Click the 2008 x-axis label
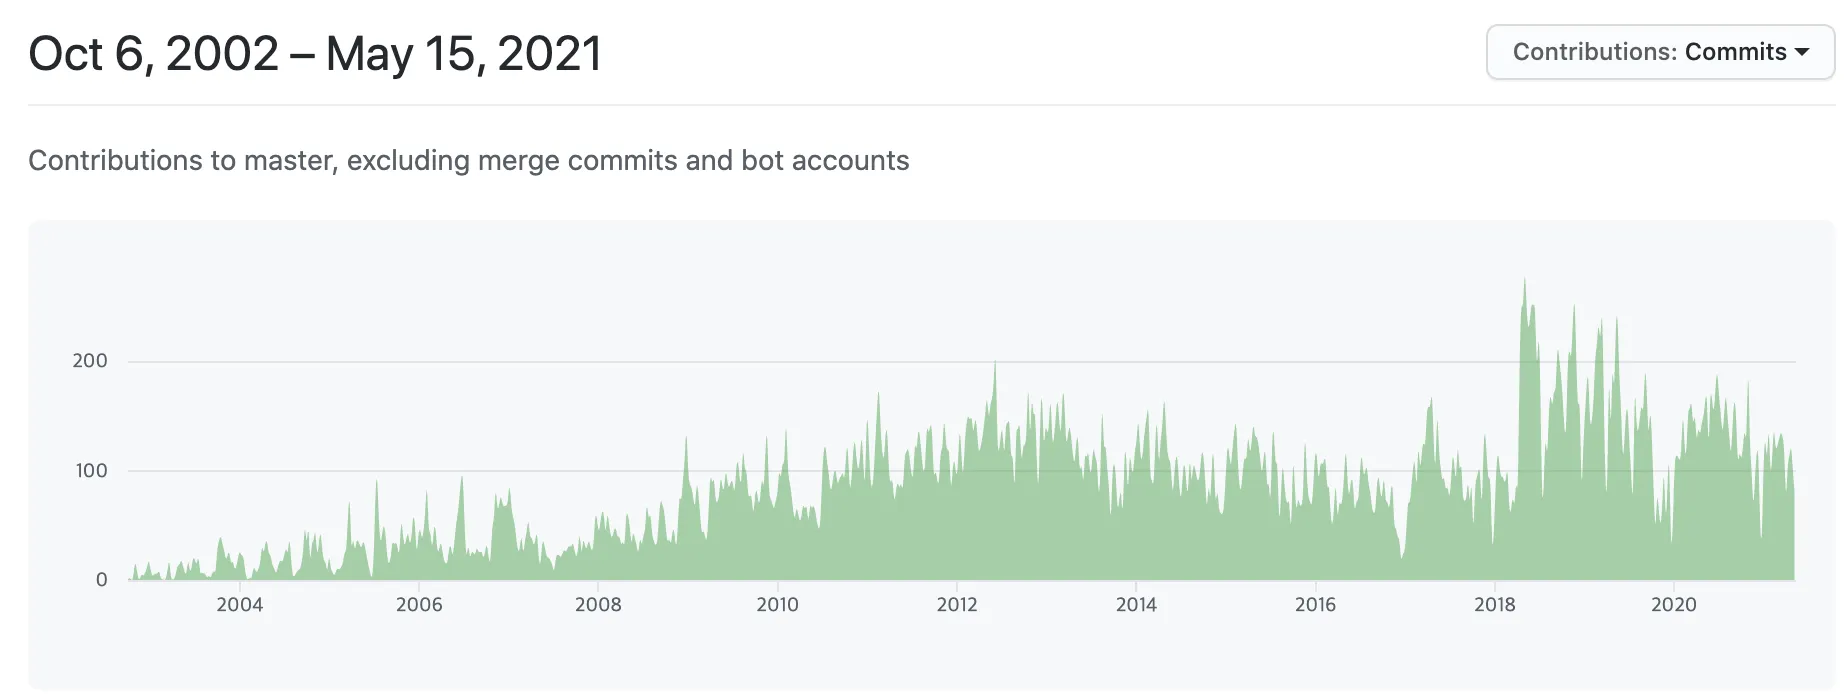This screenshot has height=694, width=1844. 598,604
